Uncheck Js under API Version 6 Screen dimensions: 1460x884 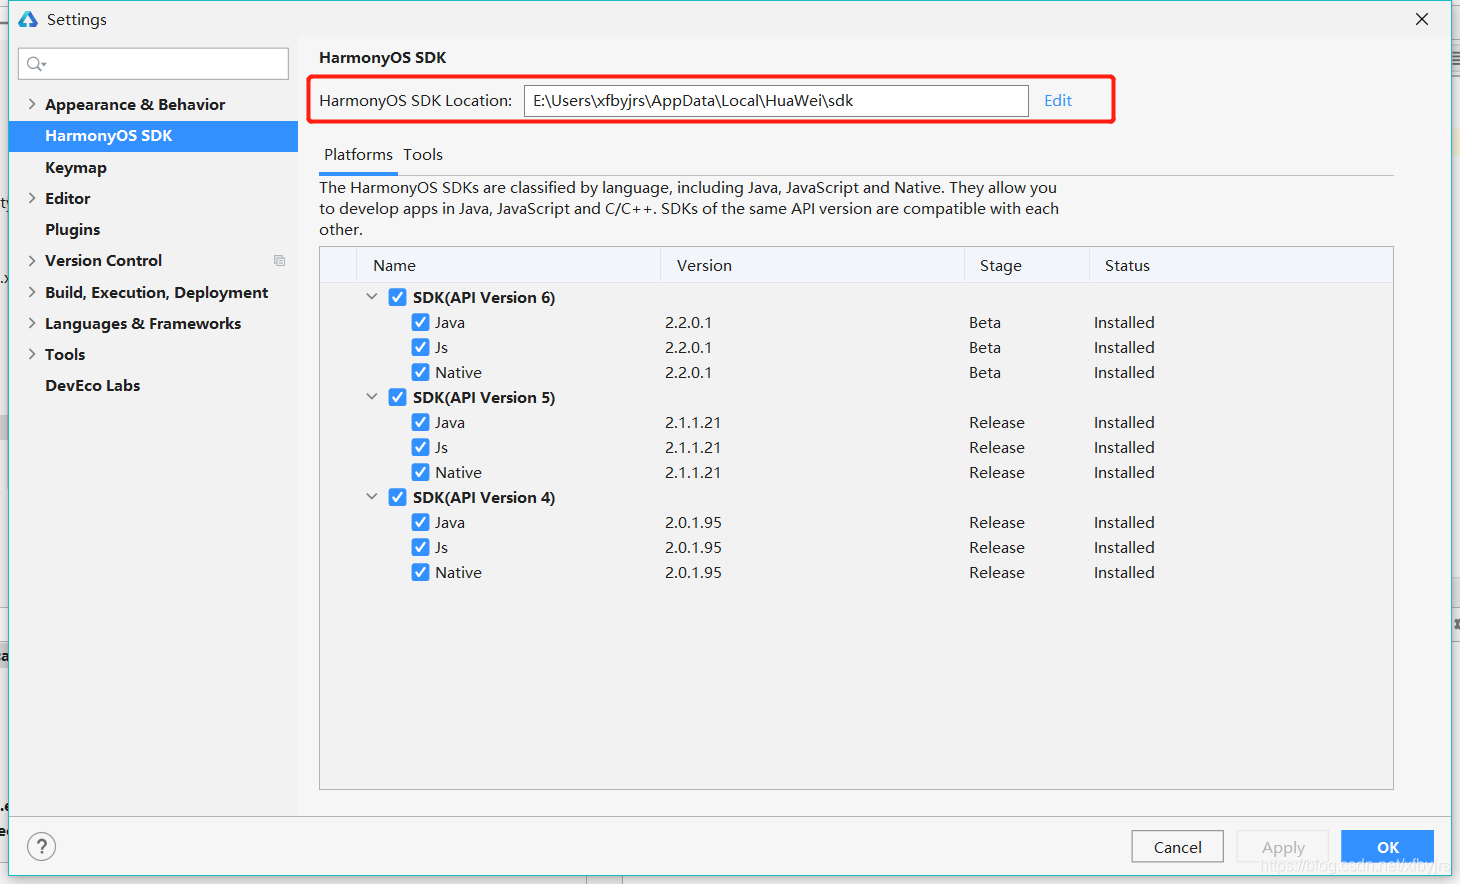421,347
